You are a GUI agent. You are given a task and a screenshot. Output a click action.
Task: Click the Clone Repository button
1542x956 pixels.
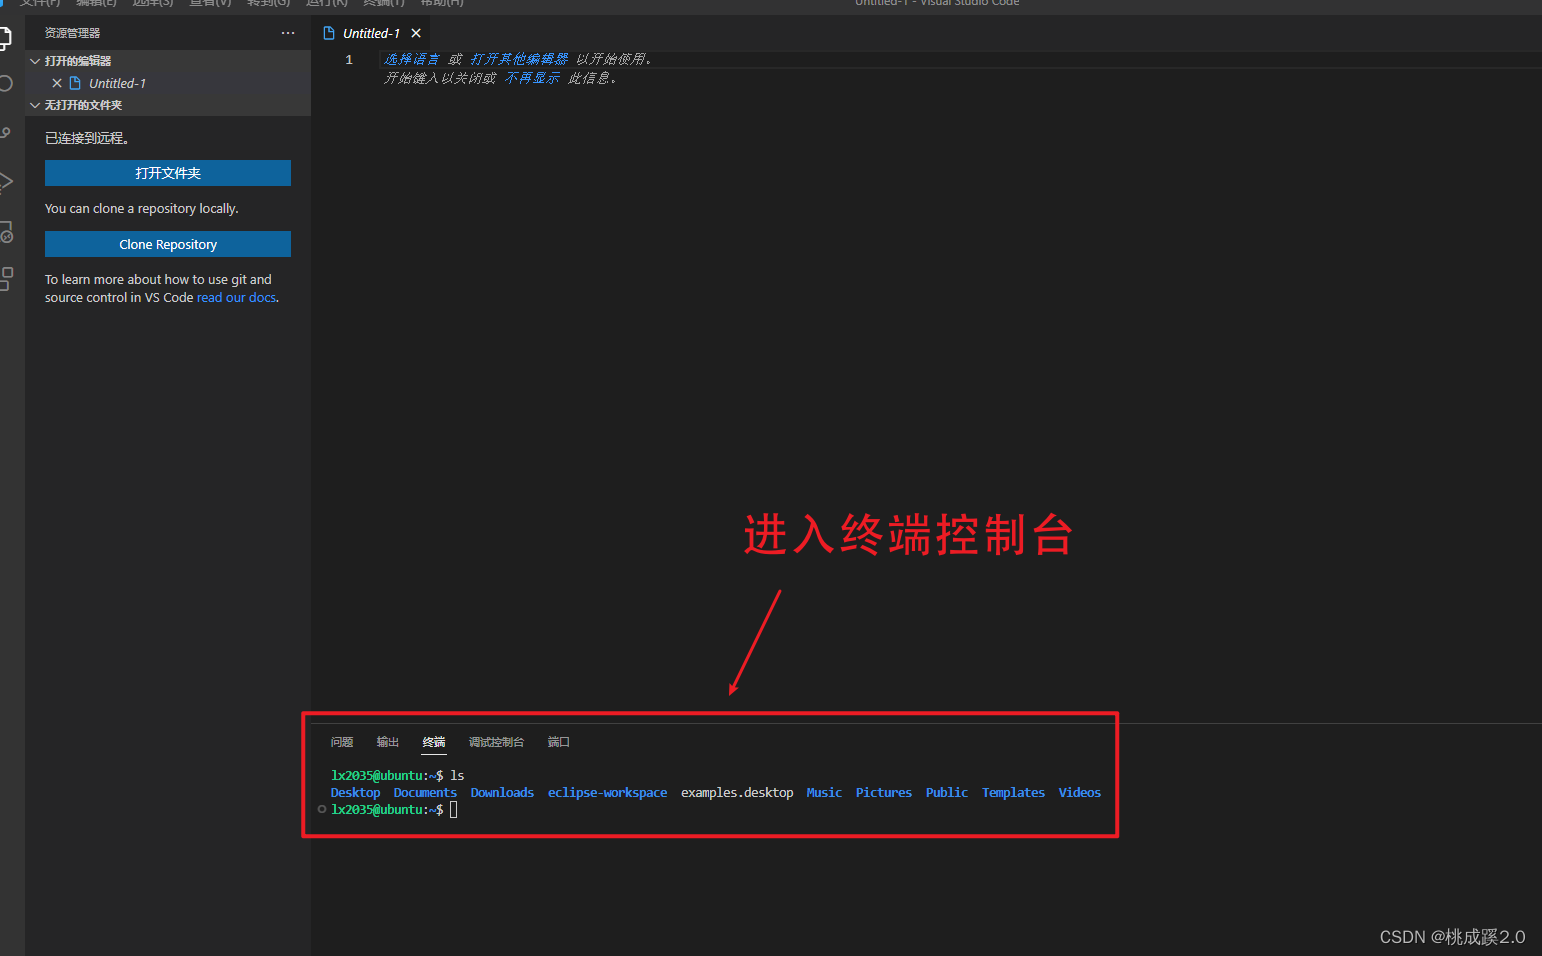[x=168, y=244]
